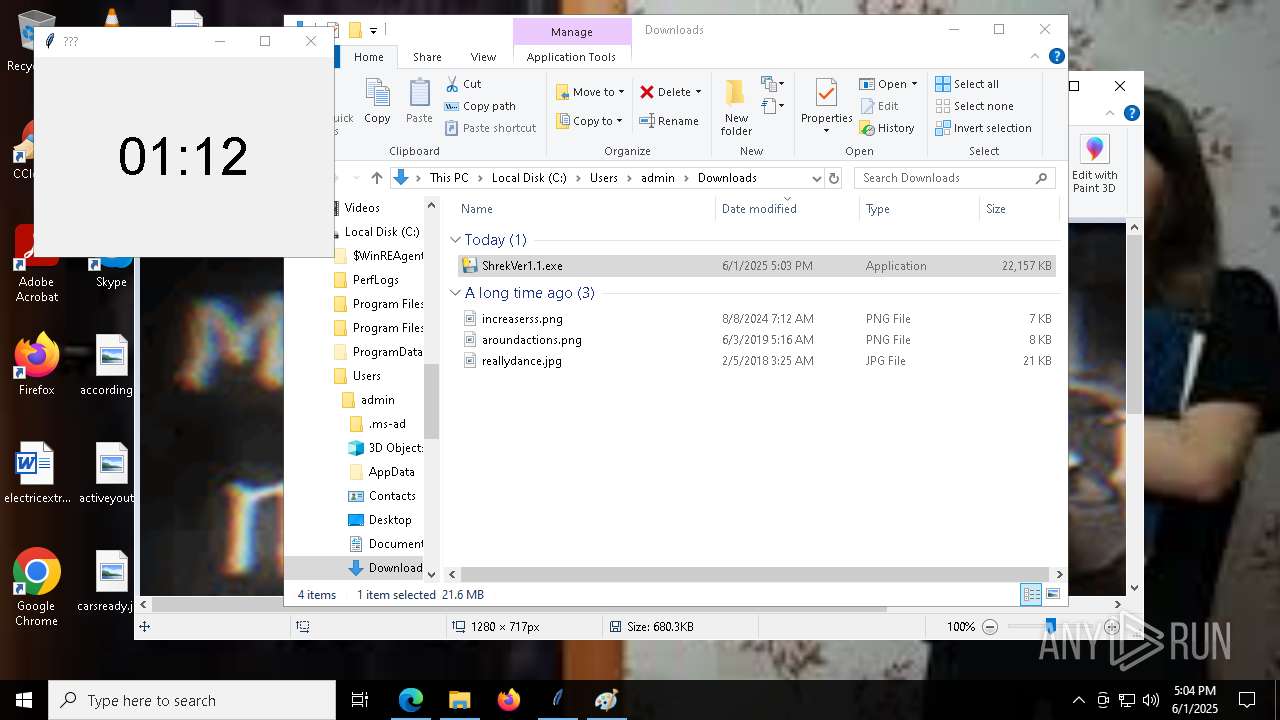Image resolution: width=1280 pixels, height=720 pixels.
Task: Select aroundactions.png file
Action: click(756, 340)
